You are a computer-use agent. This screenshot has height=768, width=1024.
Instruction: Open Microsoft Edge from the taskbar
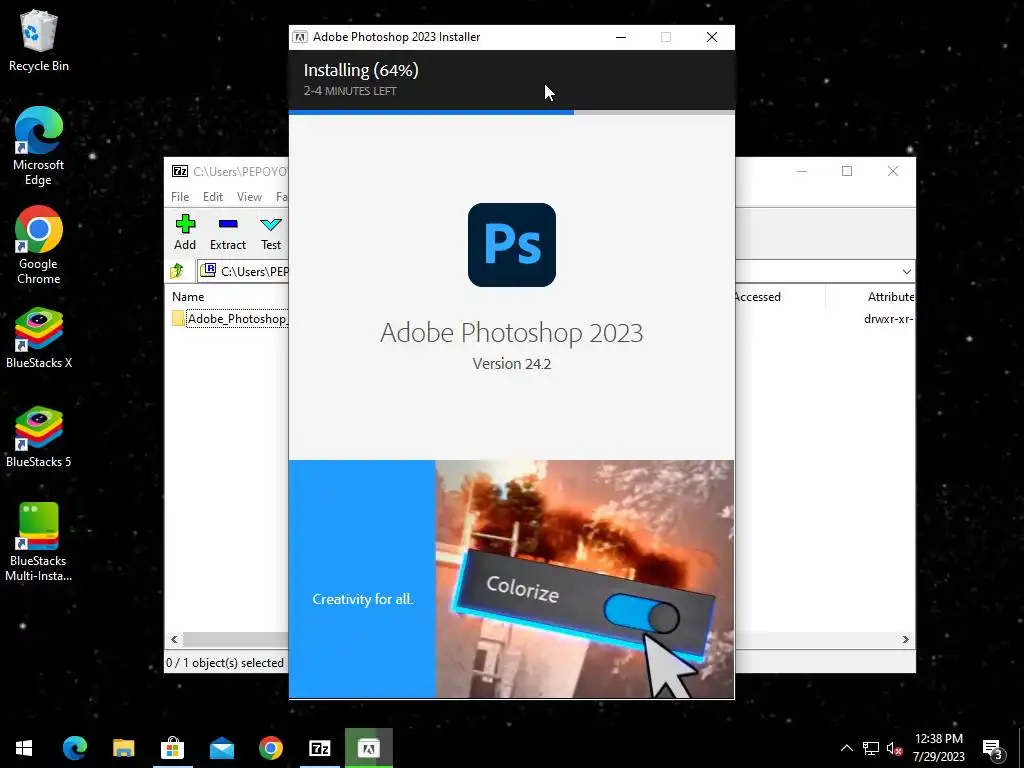pos(74,748)
